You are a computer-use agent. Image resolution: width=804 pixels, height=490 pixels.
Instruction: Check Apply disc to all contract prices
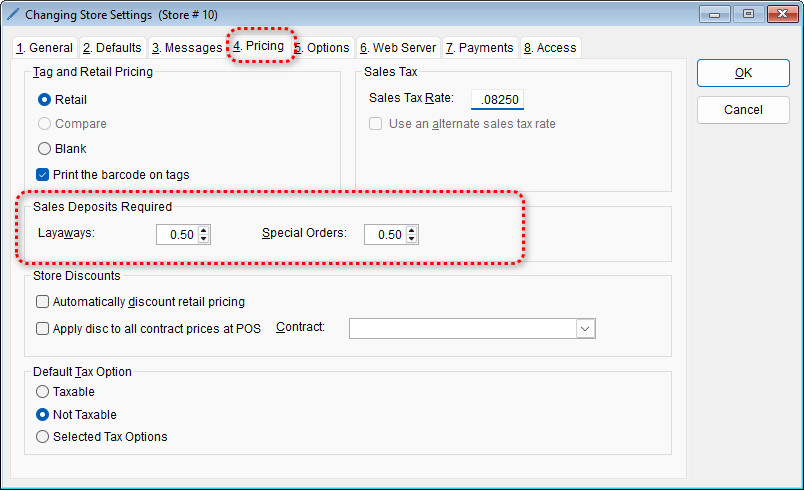(43, 328)
